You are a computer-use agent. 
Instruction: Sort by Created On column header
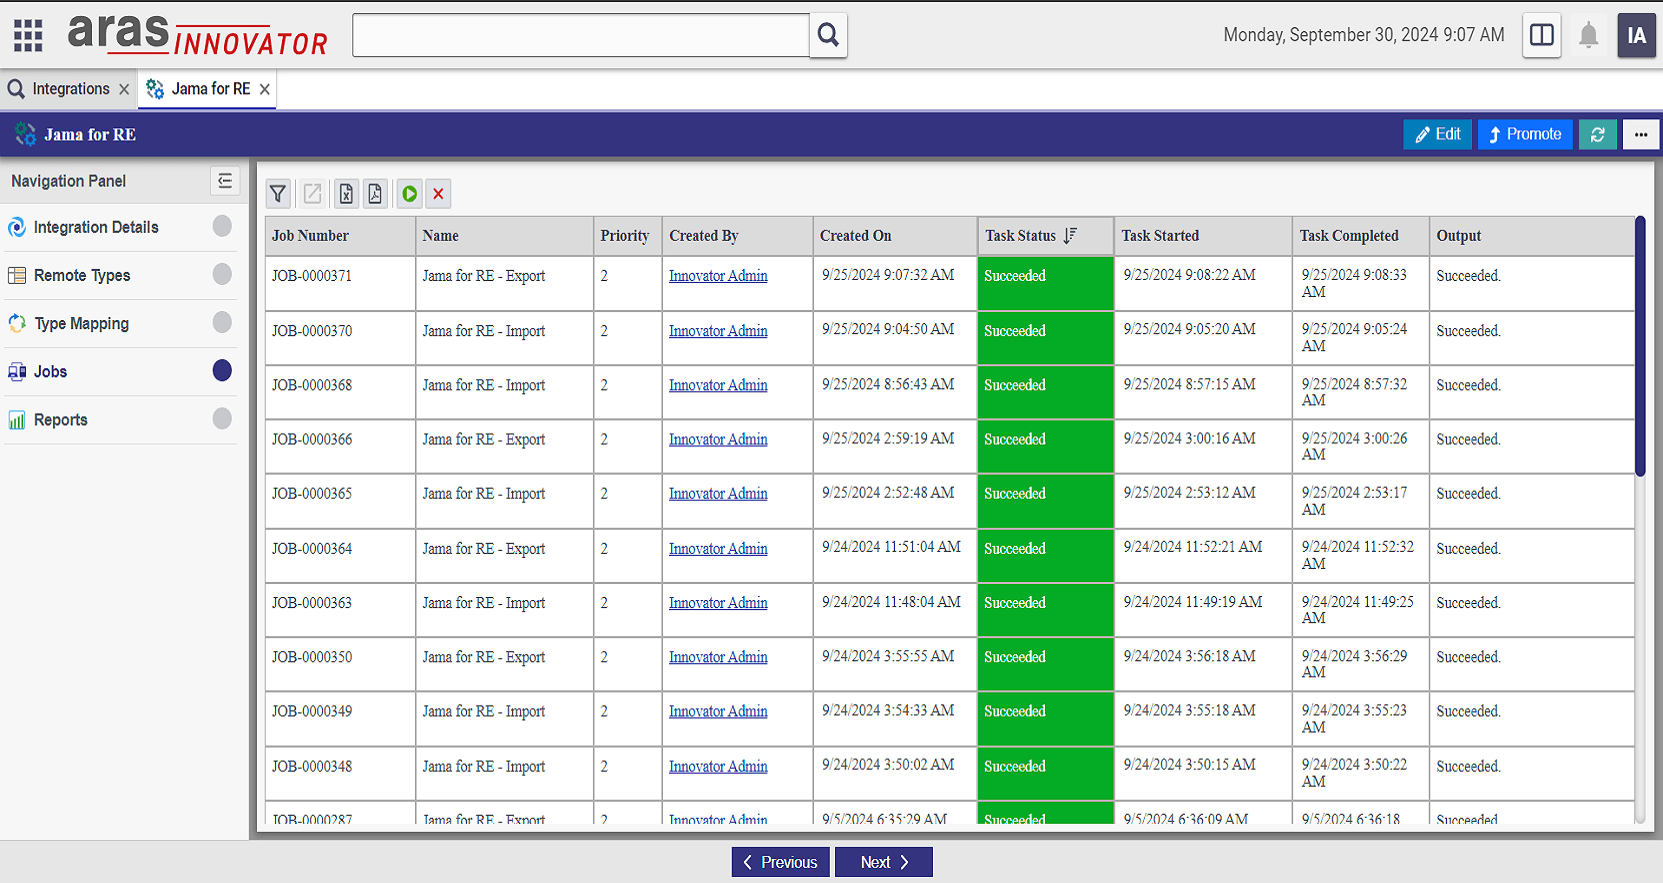[895, 236]
